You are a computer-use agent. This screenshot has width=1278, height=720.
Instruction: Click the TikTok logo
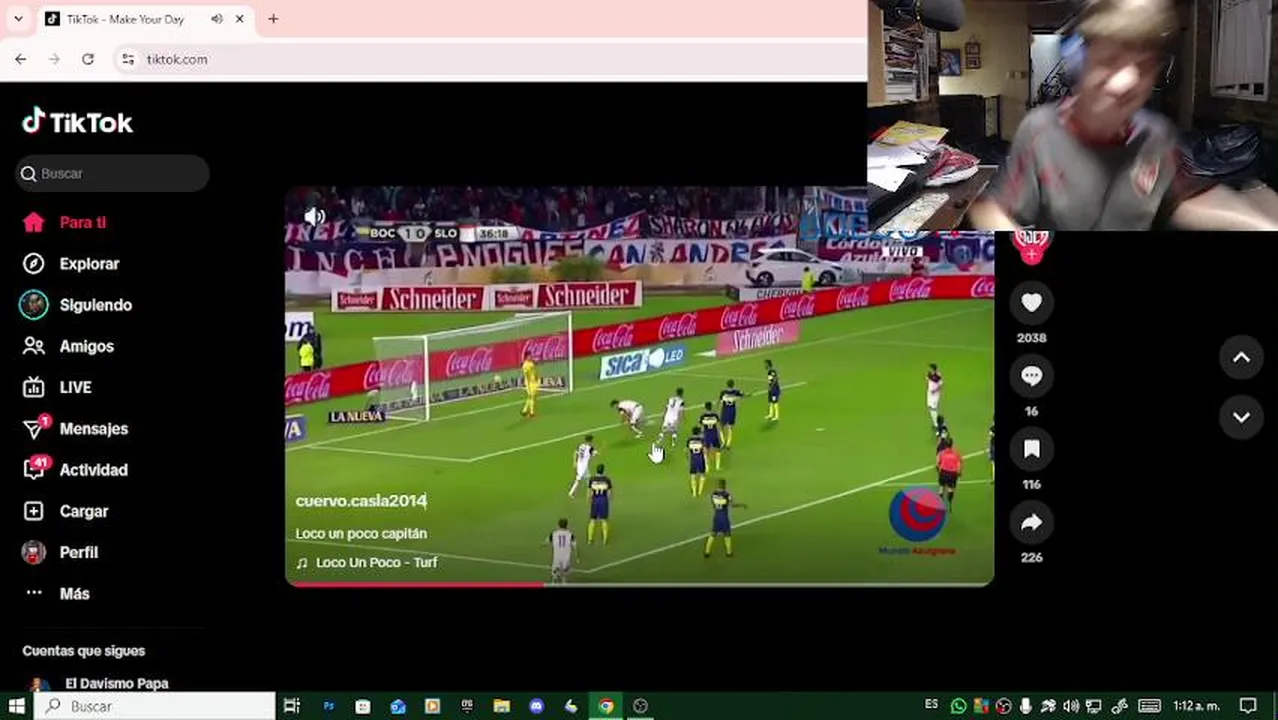tap(77, 122)
